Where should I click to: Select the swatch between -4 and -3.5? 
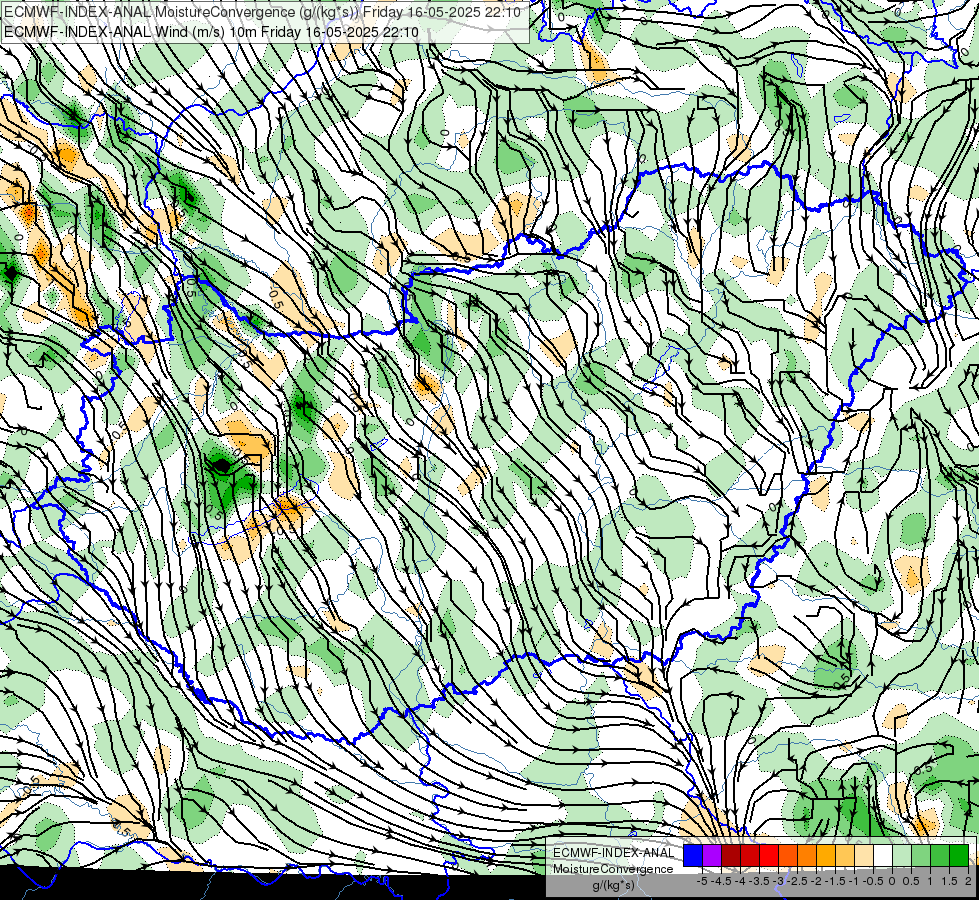tap(750, 856)
